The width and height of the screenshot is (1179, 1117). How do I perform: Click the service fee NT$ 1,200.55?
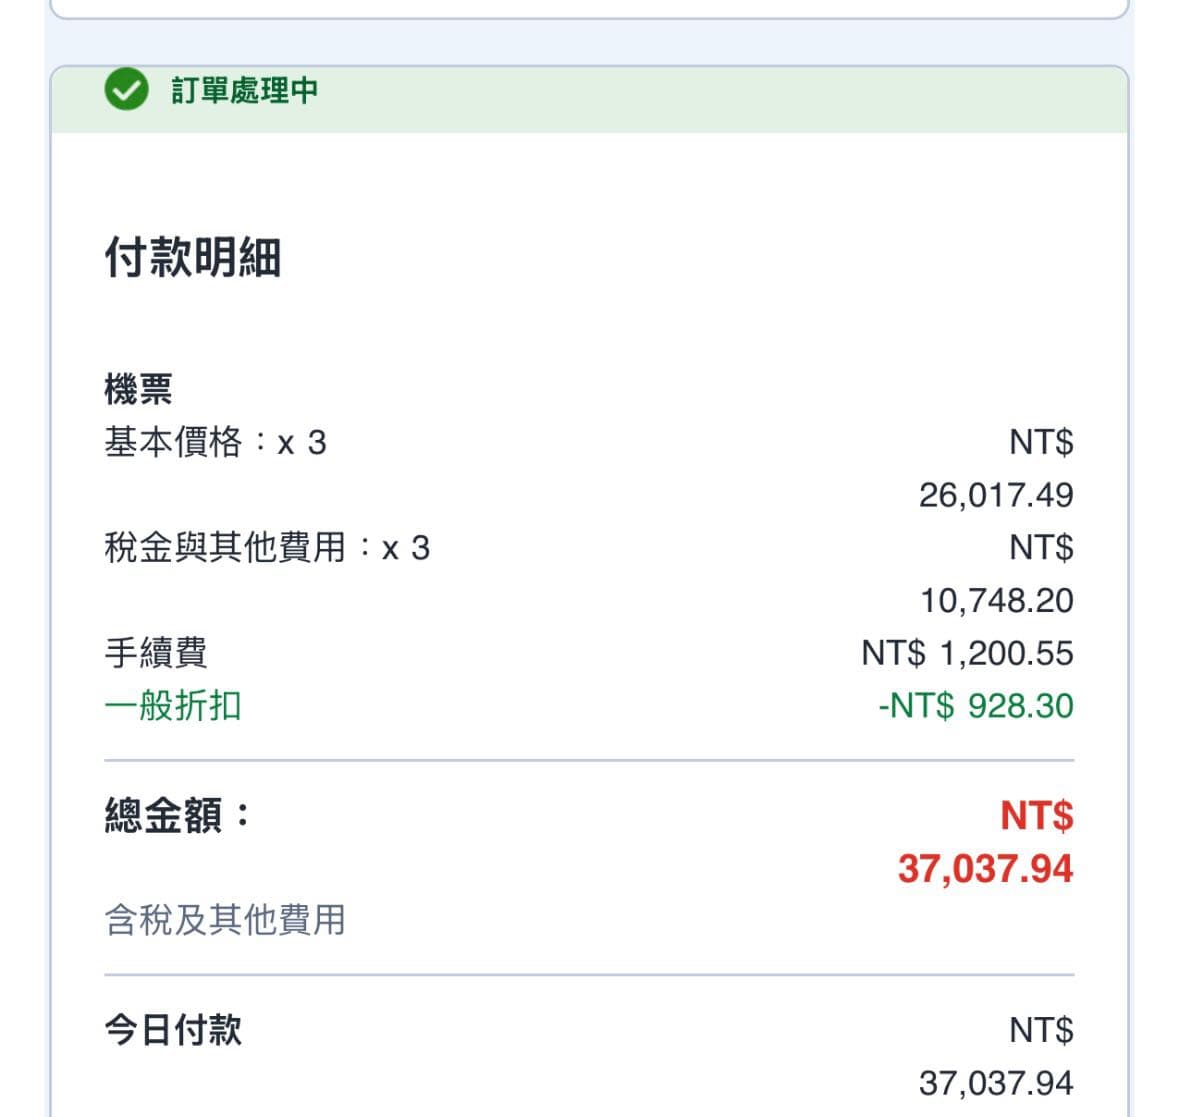[x=967, y=652]
